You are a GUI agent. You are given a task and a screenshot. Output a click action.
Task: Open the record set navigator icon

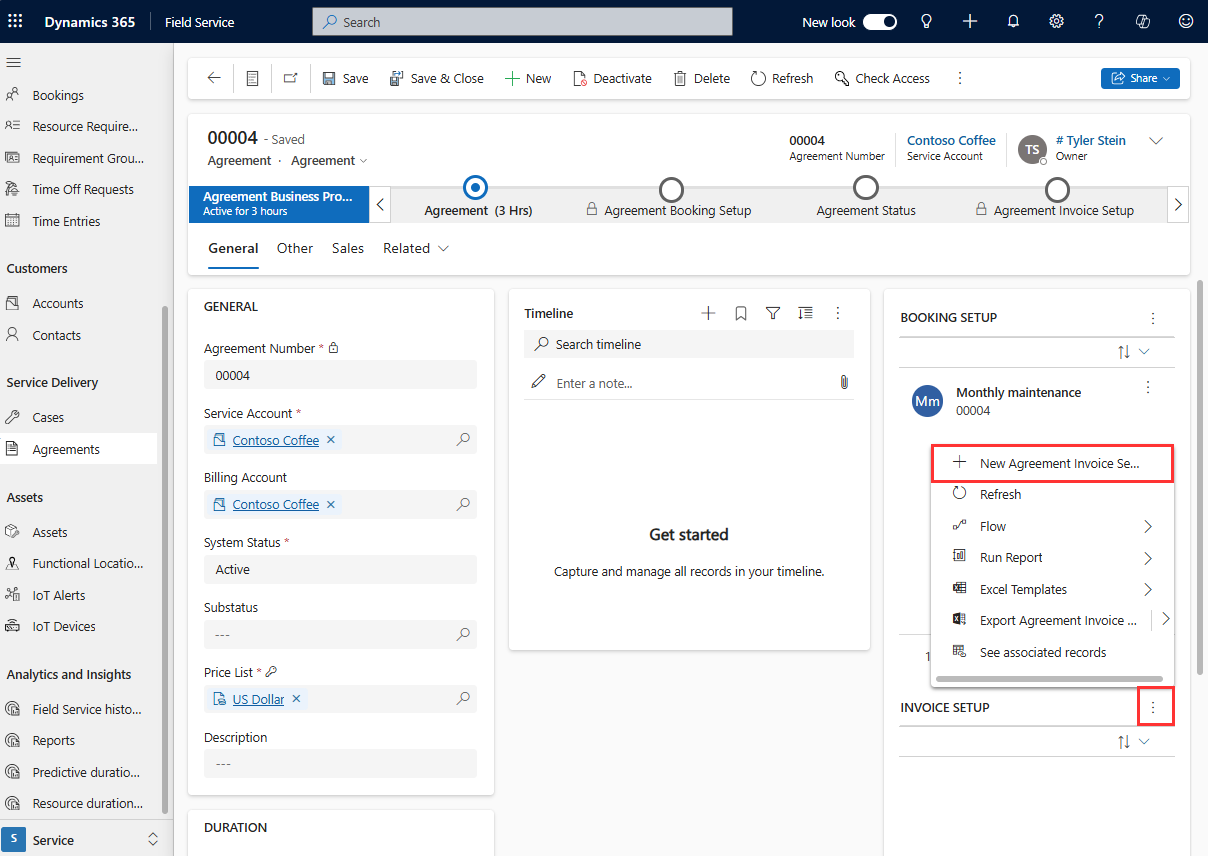(x=251, y=78)
